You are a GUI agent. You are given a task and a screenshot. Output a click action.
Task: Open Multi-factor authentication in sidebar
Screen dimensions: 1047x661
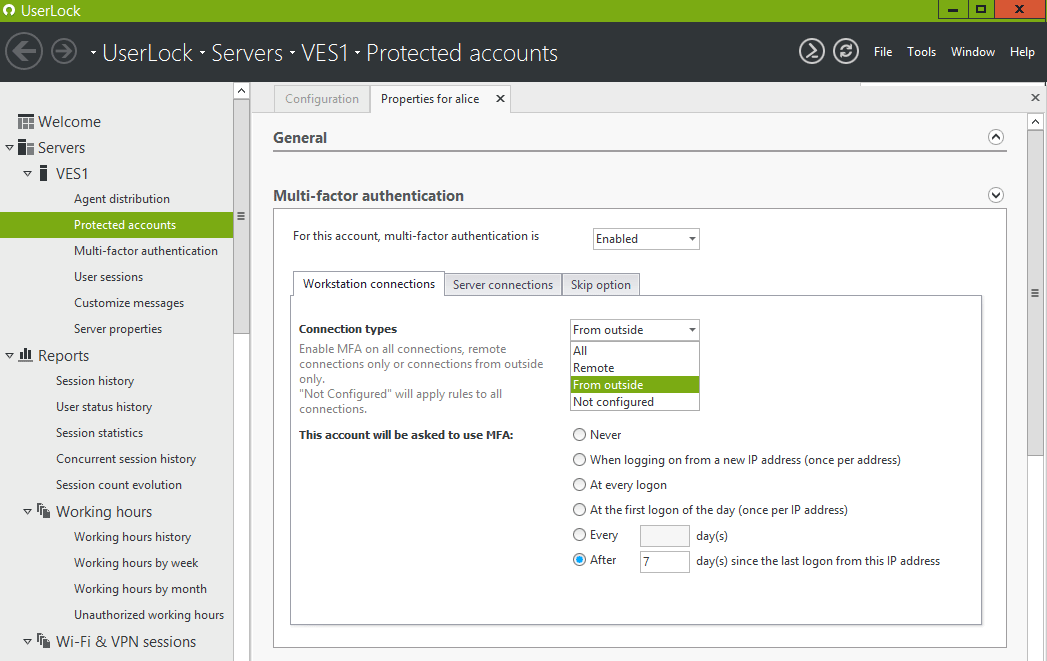pyautogui.click(x=146, y=251)
